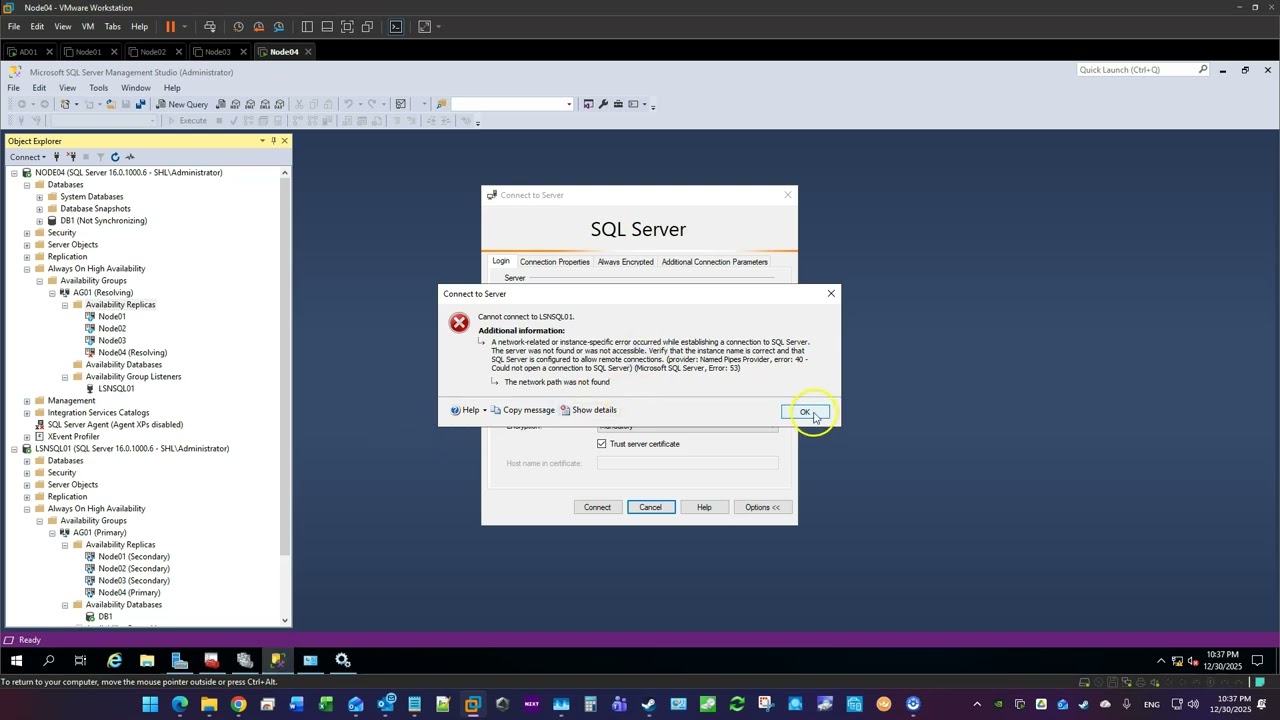Click Find in Files icon in toolbar
The image size is (1280, 720).
pos(441,104)
